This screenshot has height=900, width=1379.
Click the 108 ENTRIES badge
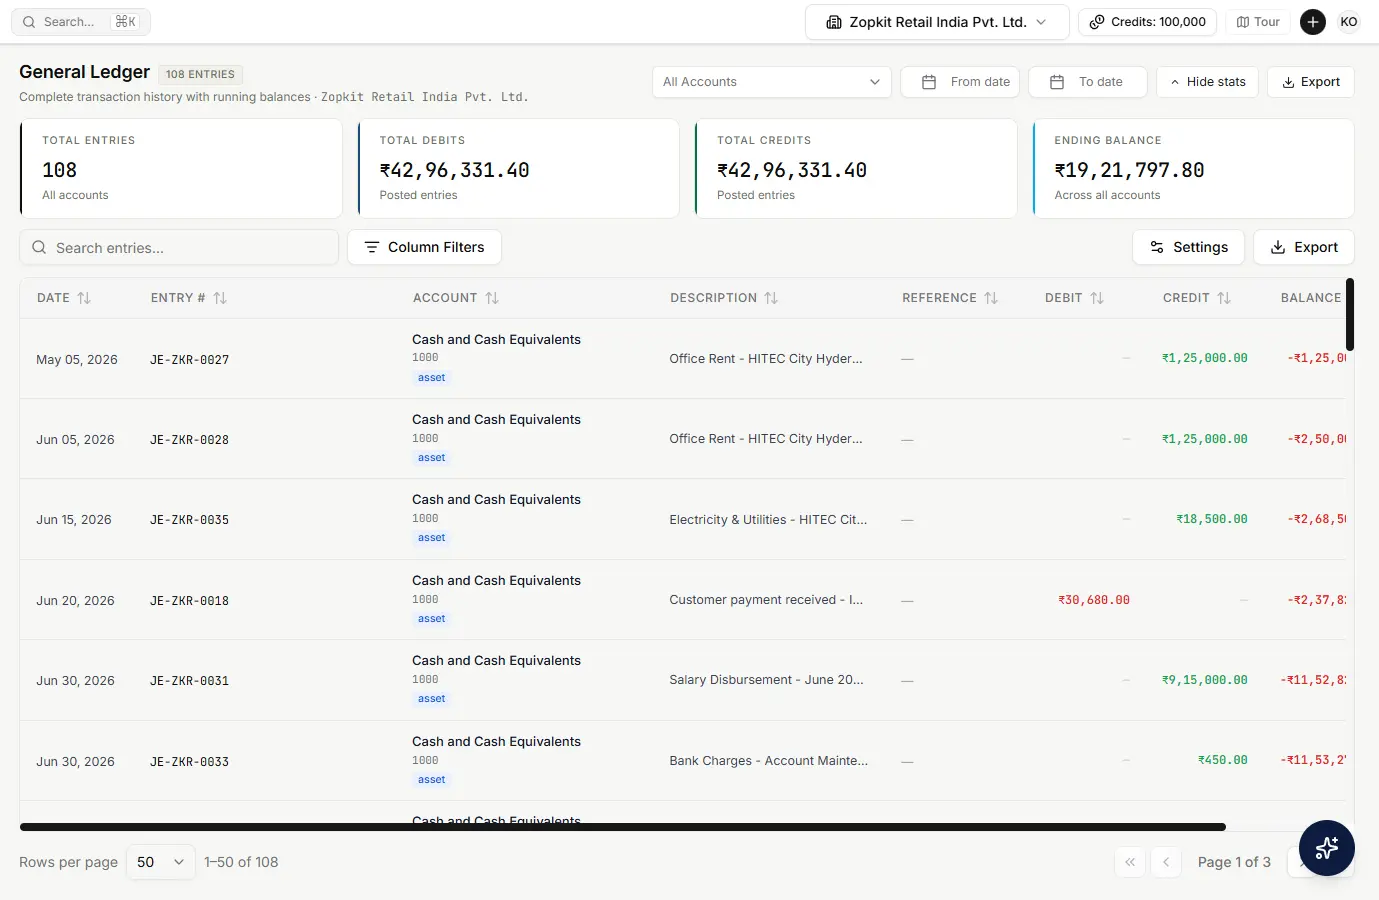(200, 74)
